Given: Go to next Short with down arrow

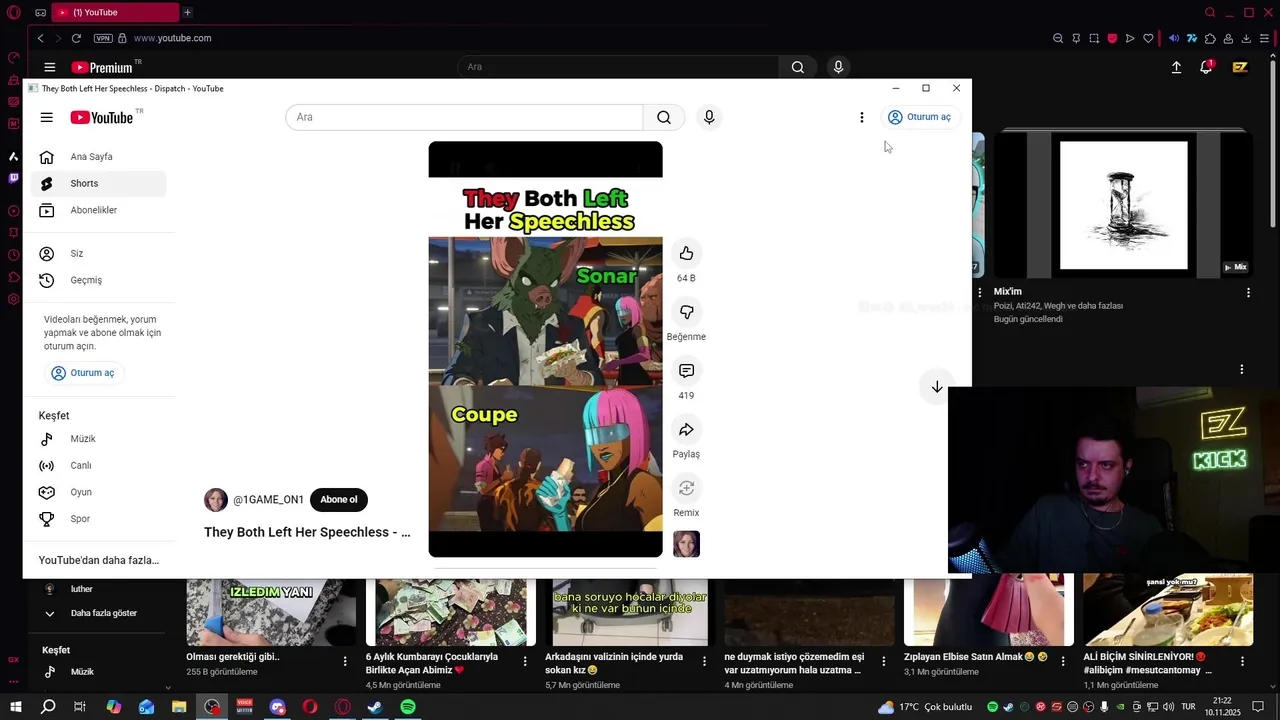Looking at the screenshot, I should (937, 387).
